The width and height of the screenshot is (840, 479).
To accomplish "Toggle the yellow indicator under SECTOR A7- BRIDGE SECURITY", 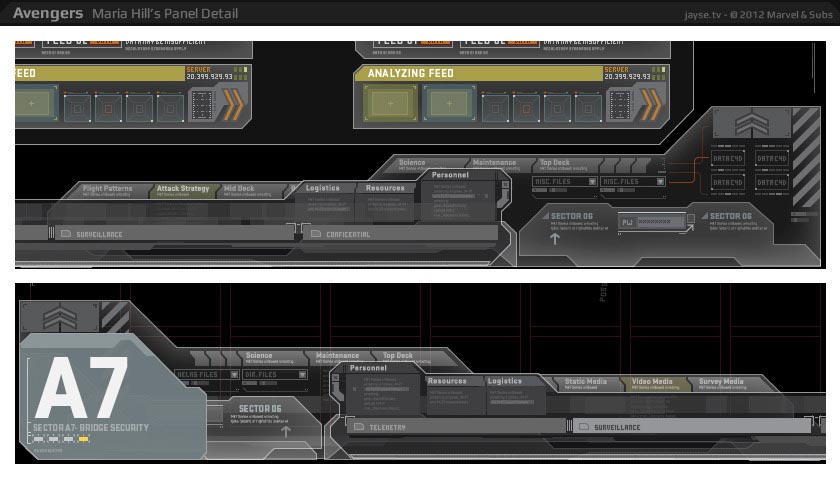I will [x=84, y=439].
